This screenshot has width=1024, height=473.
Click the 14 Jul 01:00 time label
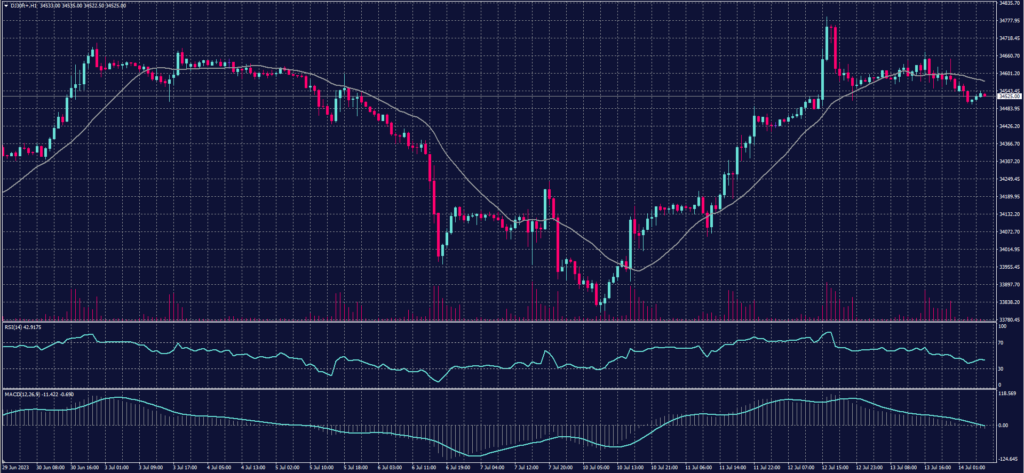pos(975,466)
